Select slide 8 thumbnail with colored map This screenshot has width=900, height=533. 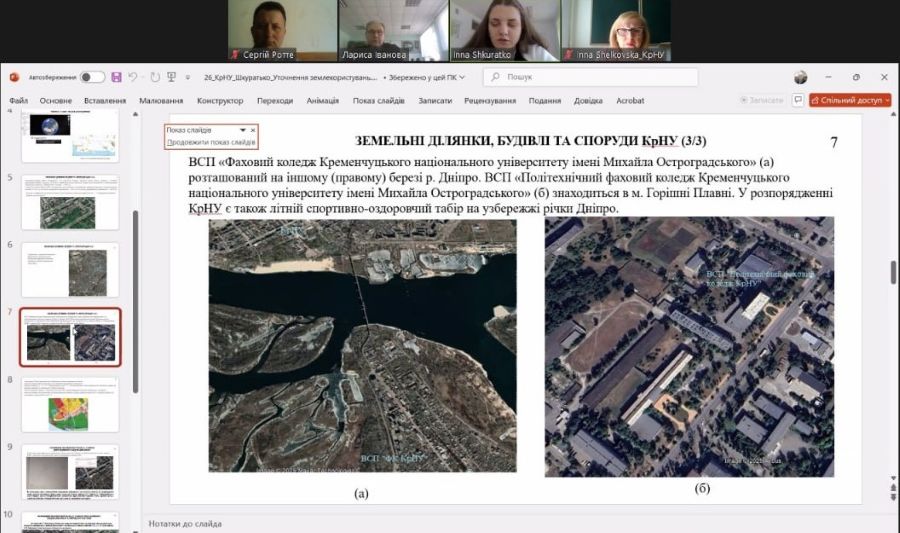click(71, 404)
